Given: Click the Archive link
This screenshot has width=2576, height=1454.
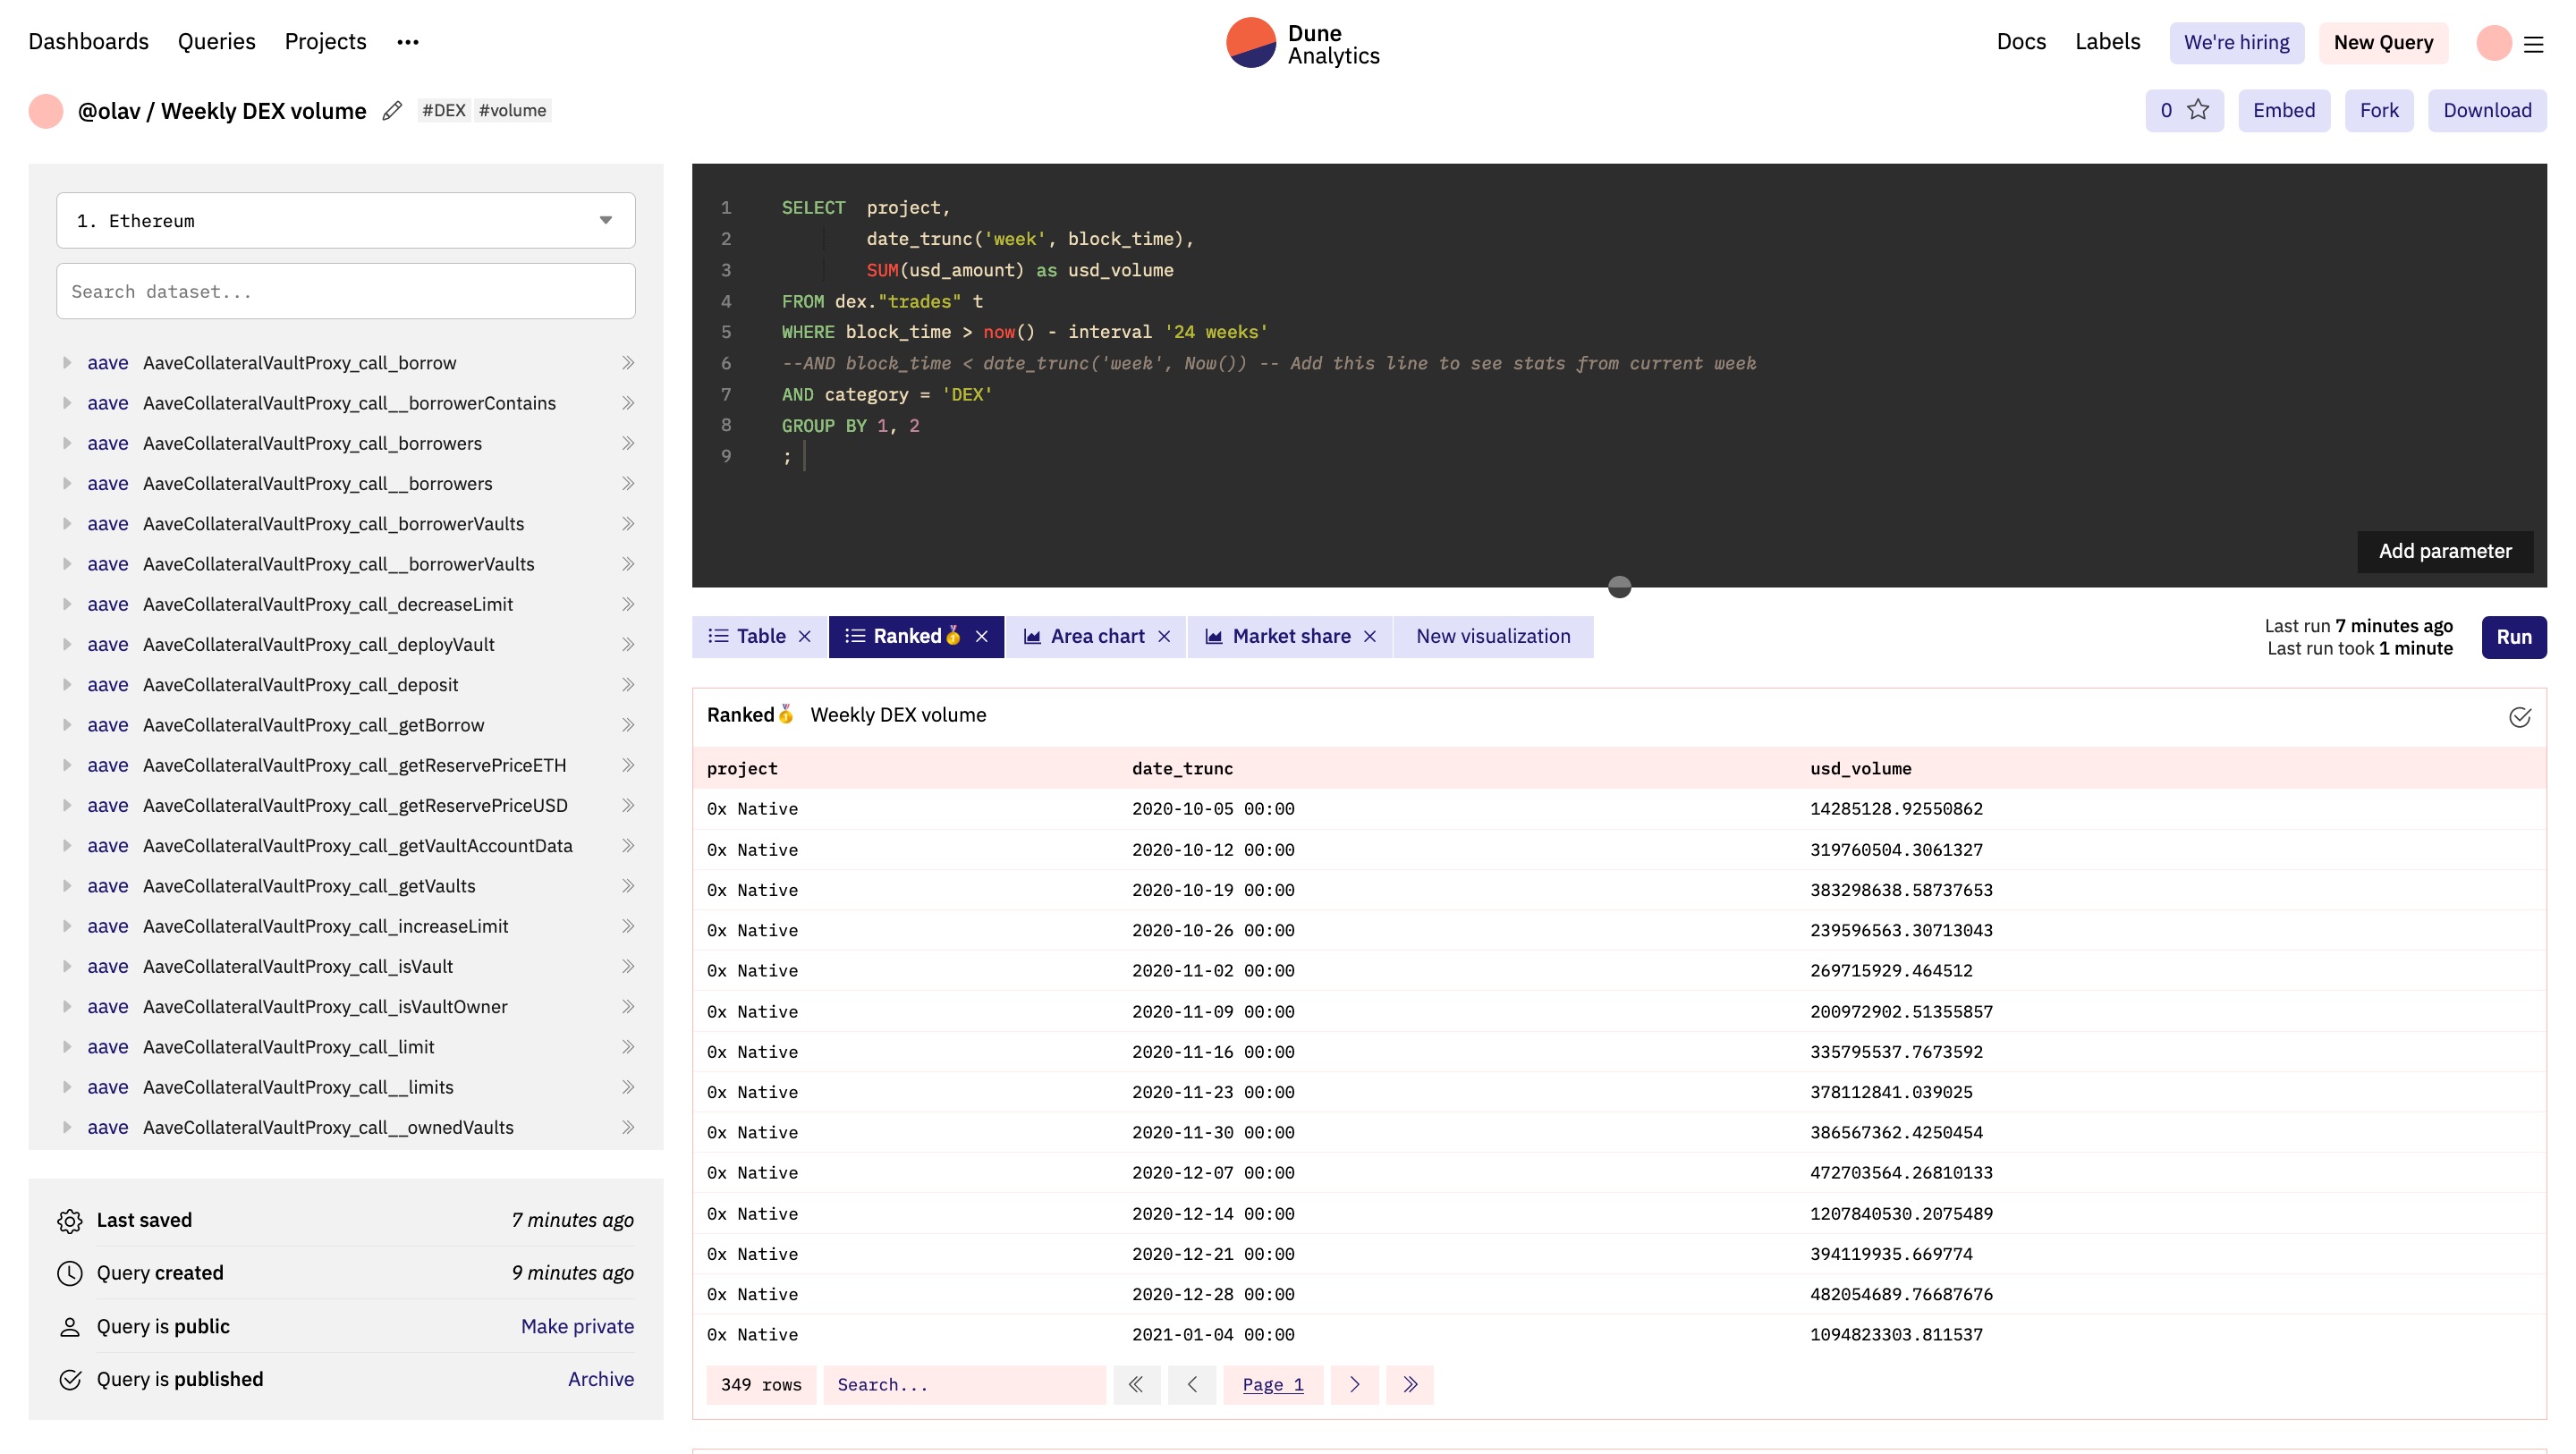Looking at the screenshot, I should point(600,1380).
